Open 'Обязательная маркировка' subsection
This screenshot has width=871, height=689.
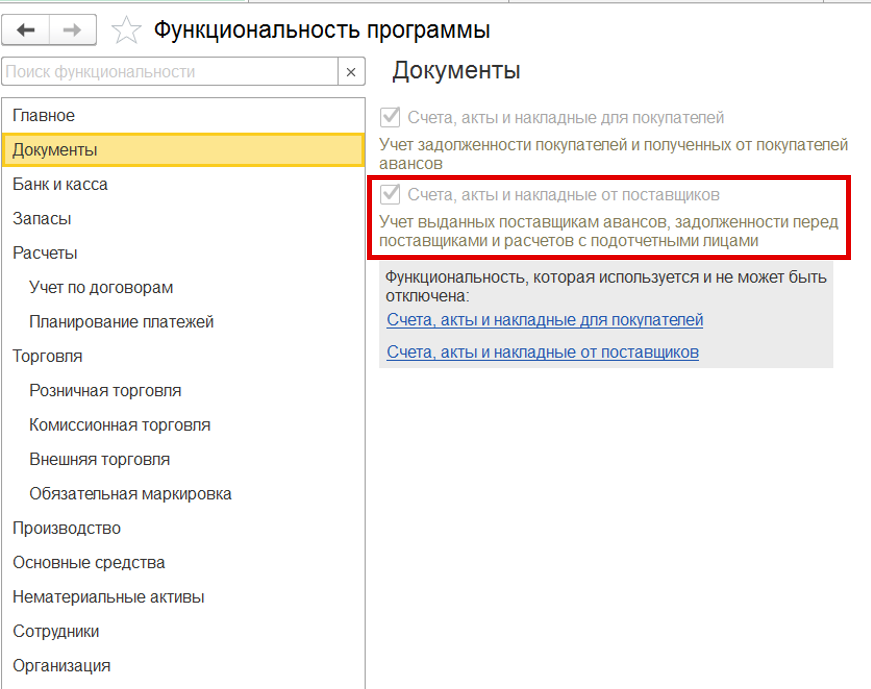130,494
